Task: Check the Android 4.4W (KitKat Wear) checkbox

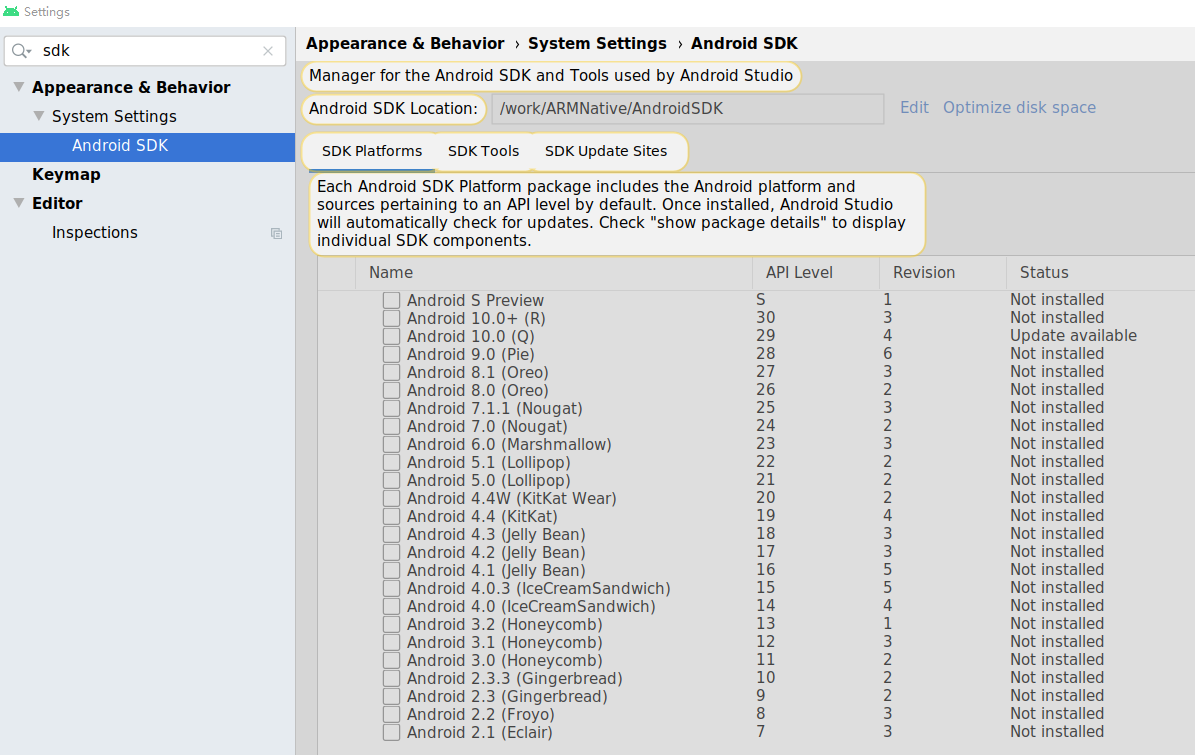Action: tap(391, 498)
